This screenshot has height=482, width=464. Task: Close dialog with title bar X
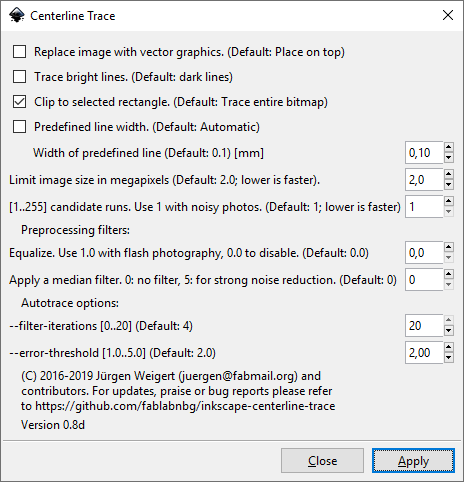click(x=448, y=15)
